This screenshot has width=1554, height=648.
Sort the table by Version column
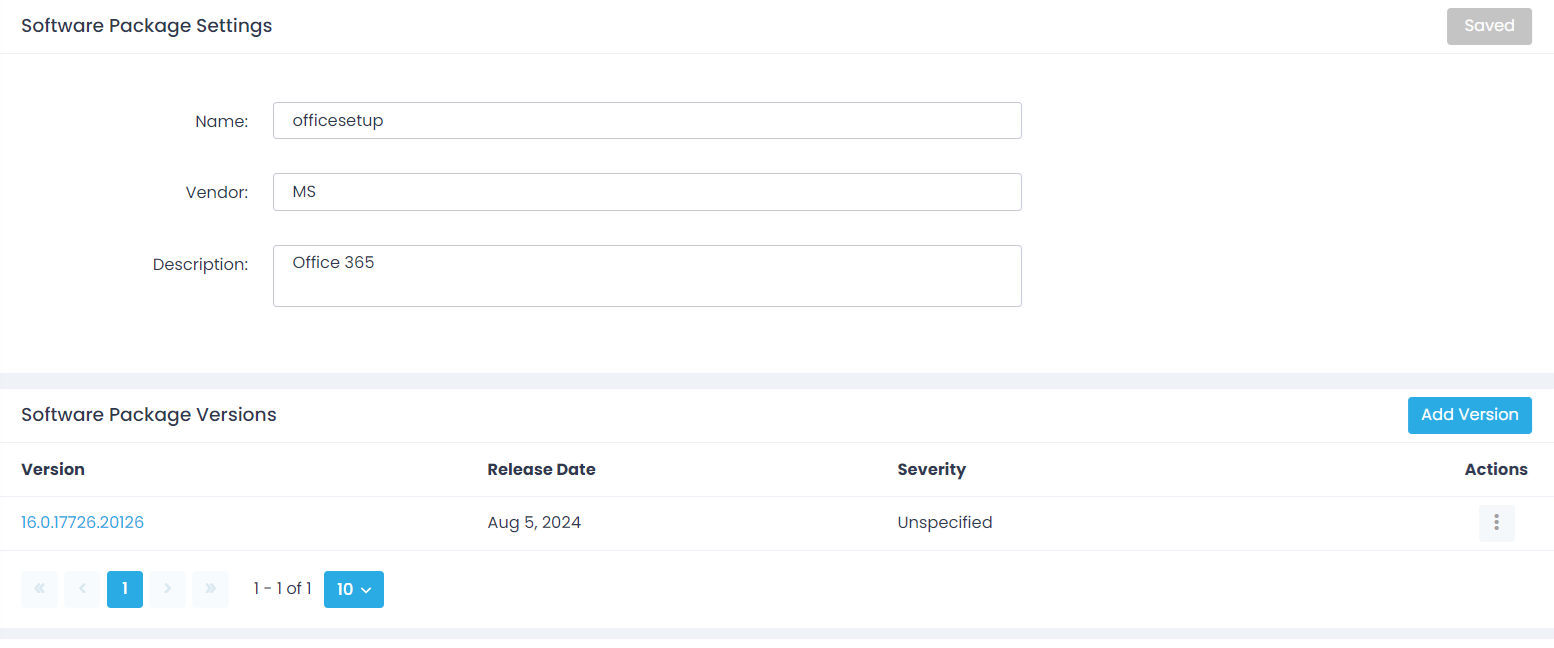click(x=52, y=469)
